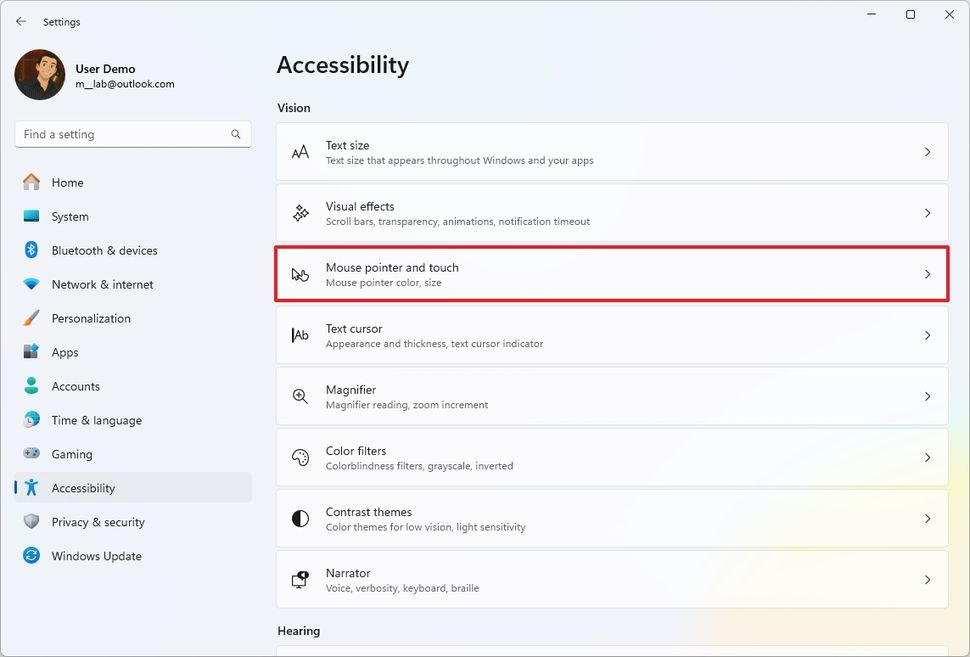
Task: Expand the Mouse pointer and touch chevron
Action: [x=926, y=274]
